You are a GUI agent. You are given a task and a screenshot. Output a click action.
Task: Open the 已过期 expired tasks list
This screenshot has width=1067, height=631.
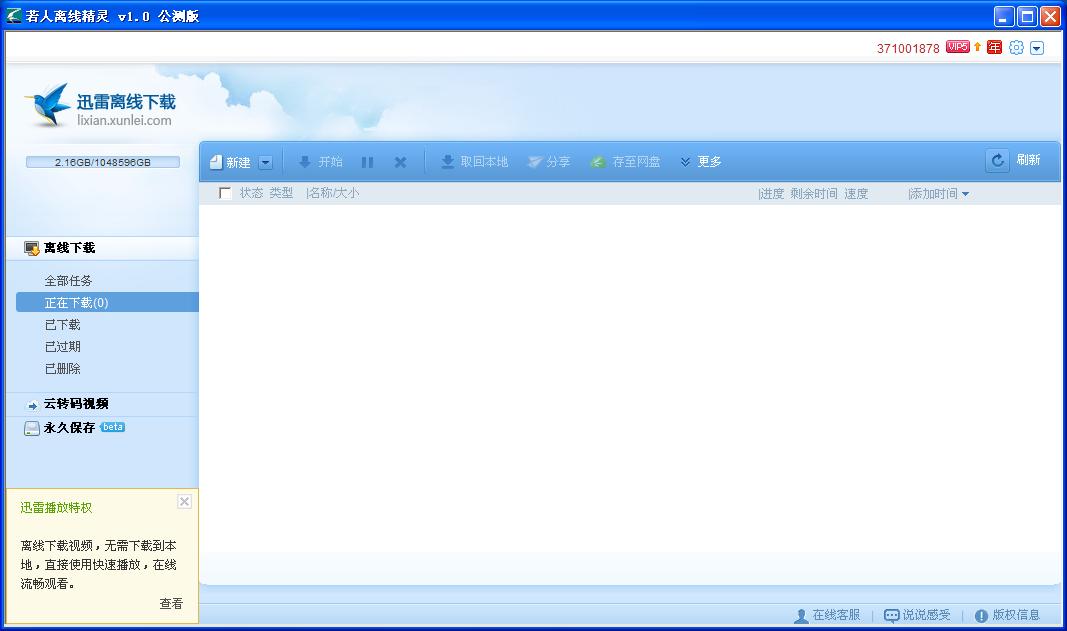pyautogui.click(x=63, y=346)
